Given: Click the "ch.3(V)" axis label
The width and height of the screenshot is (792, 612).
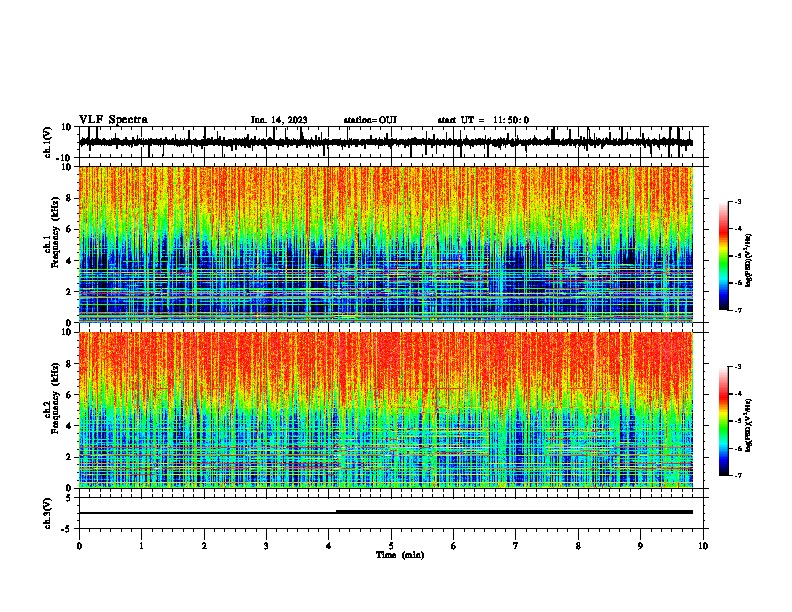Looking at the screenshot, I should [48, 513].
